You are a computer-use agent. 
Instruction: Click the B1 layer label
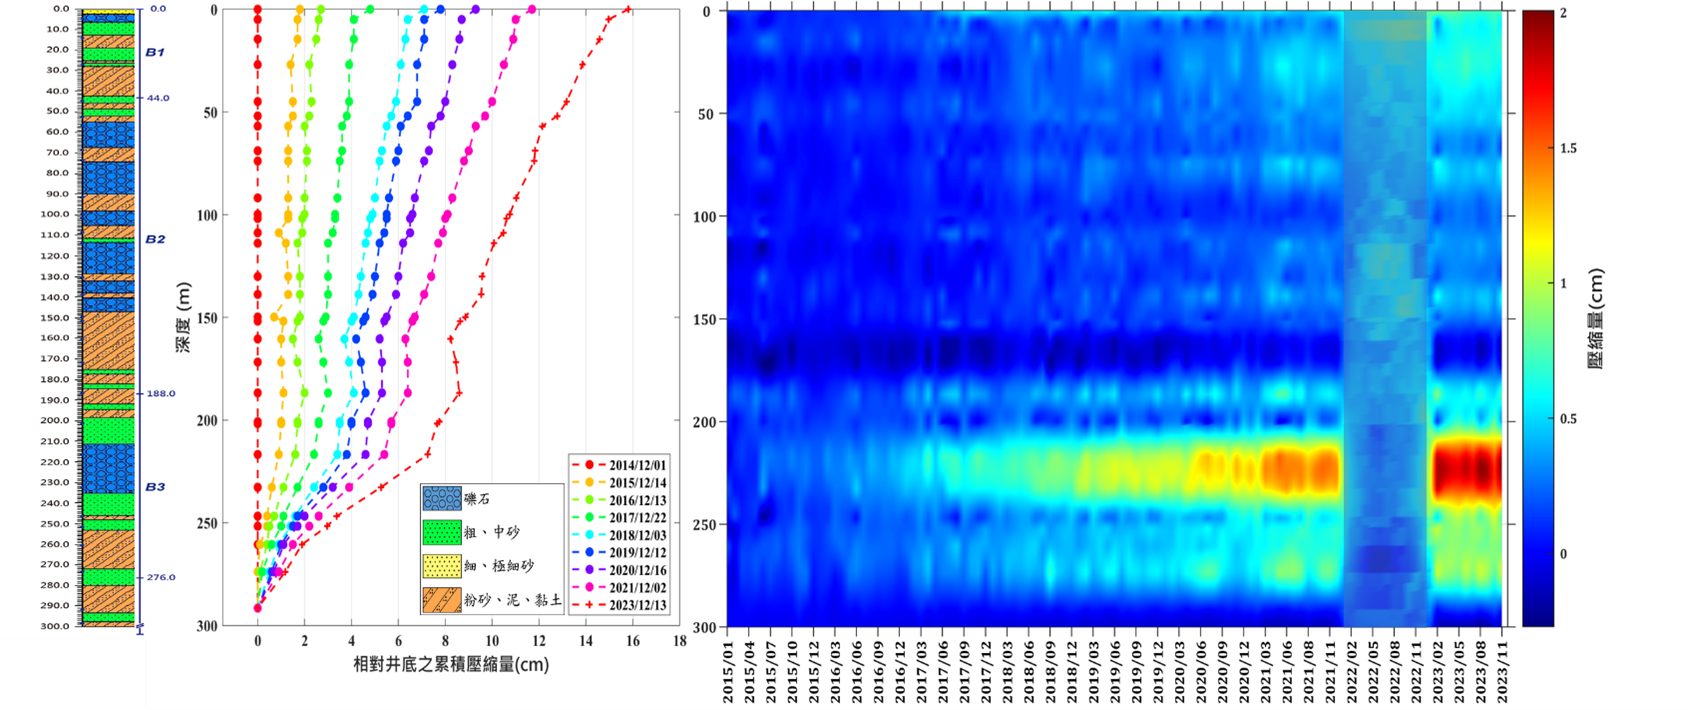[155, 52]
